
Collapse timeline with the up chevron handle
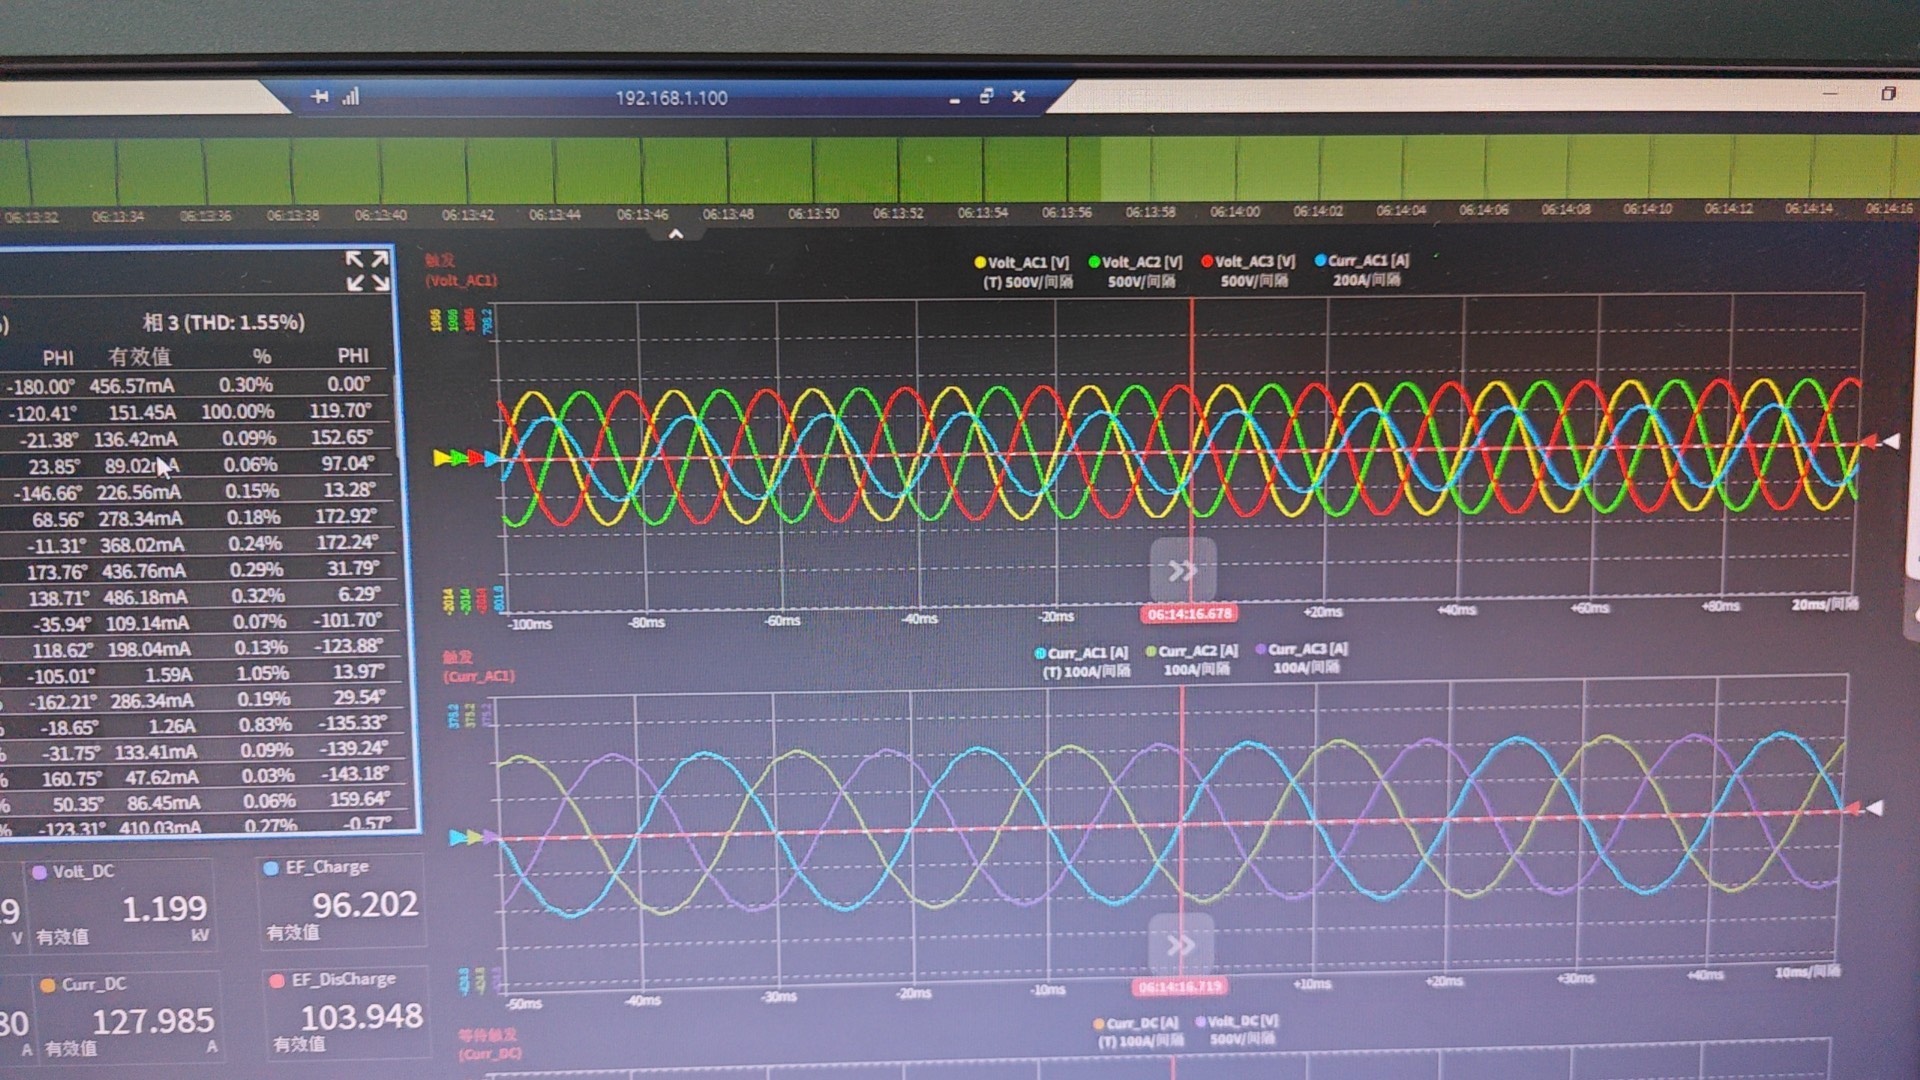click(676, 234)
